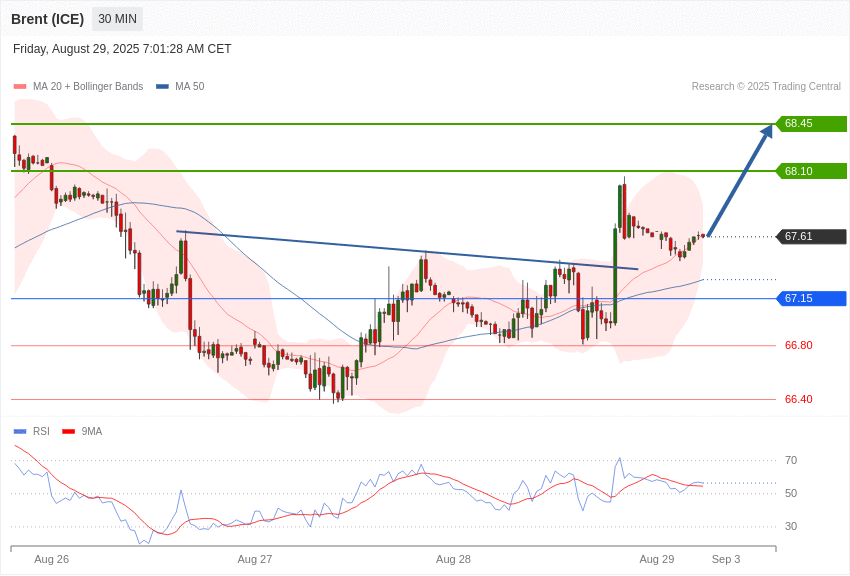The width and height of the screenshot is (850, 576).
Task: Click the 66.40 support level label
Action: (799, 399)
